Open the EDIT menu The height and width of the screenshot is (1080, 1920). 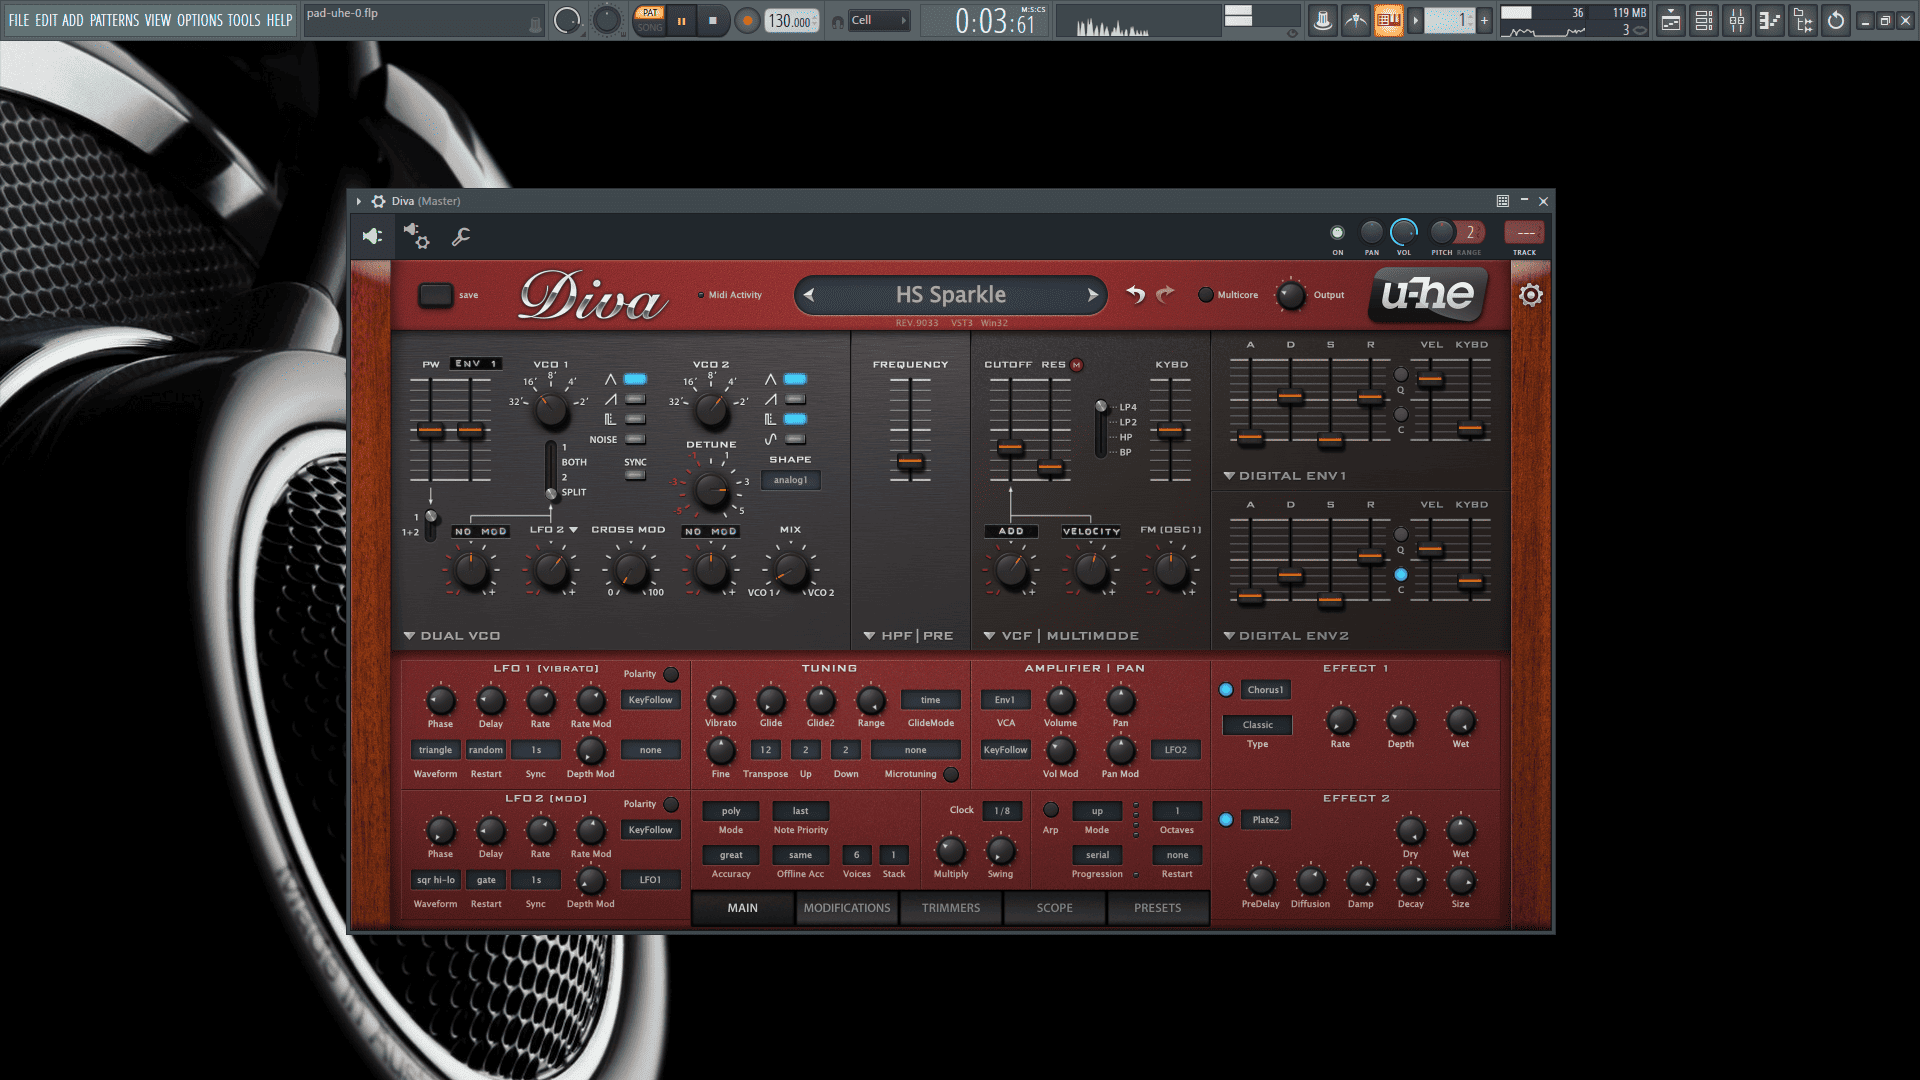[46, 20]
